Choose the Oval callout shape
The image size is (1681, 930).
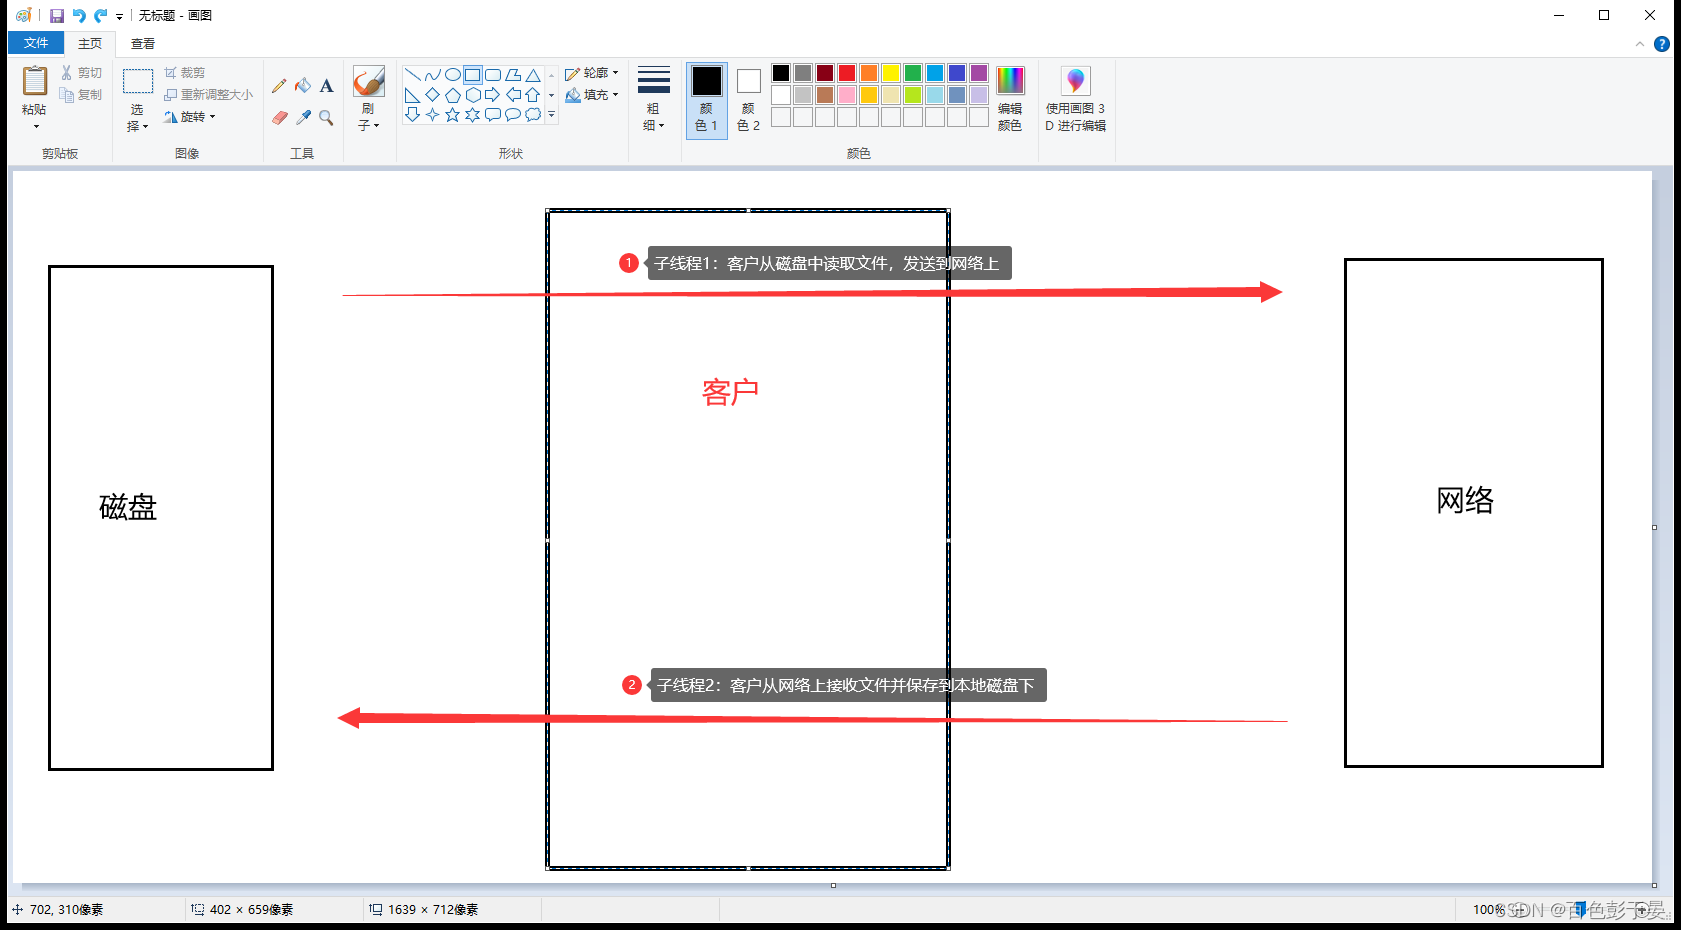point(512,115)
